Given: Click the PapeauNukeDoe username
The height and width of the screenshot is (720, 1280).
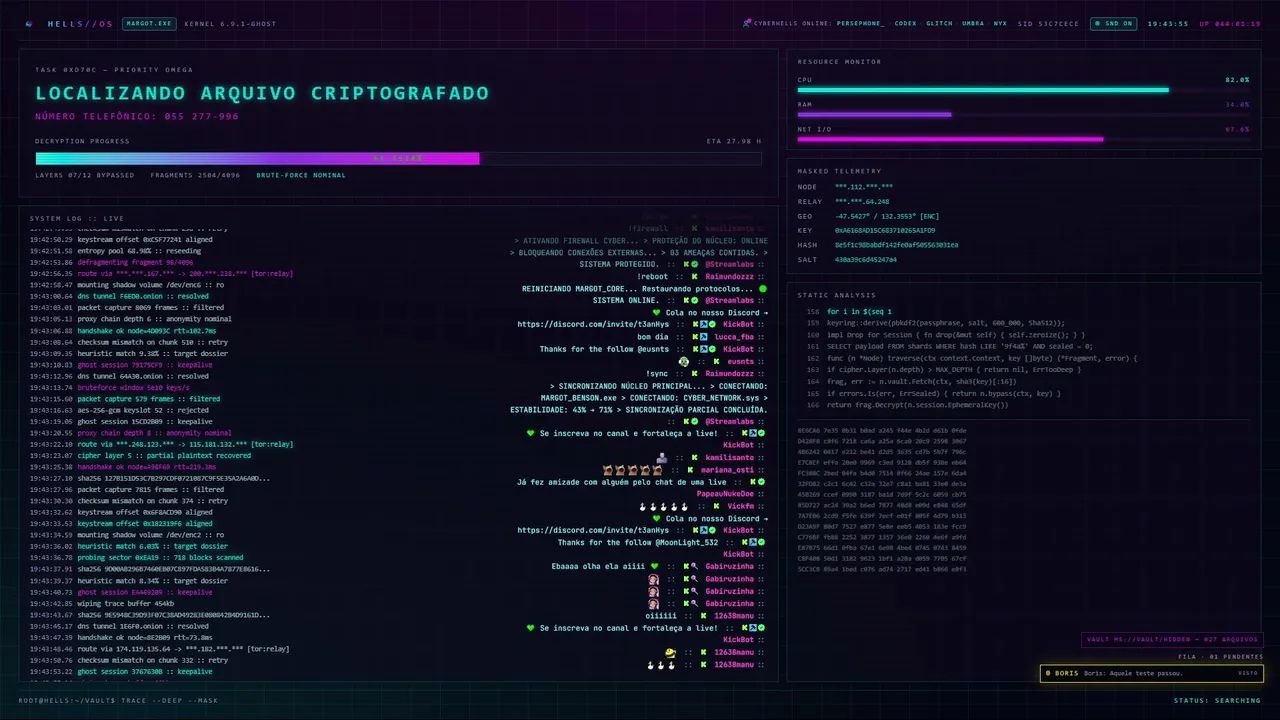Looking at the screenshot, I should 725,494.
